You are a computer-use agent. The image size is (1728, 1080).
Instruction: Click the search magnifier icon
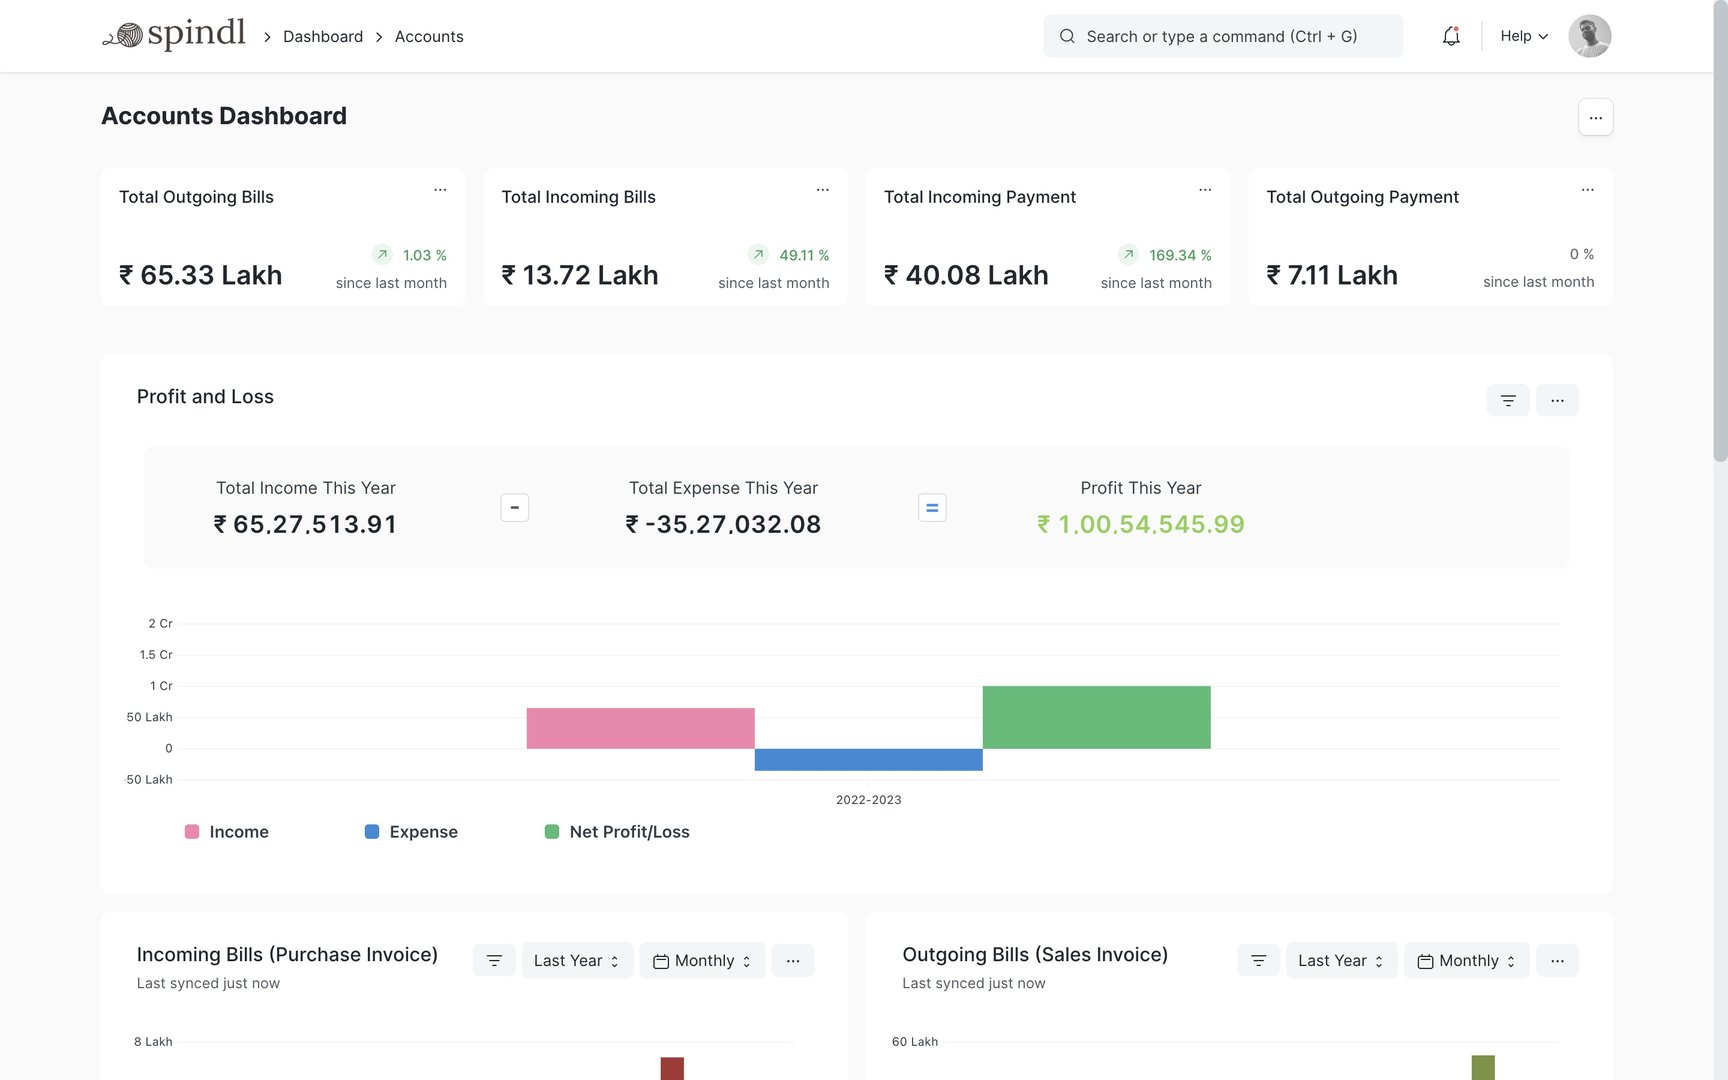[1067, 36]
